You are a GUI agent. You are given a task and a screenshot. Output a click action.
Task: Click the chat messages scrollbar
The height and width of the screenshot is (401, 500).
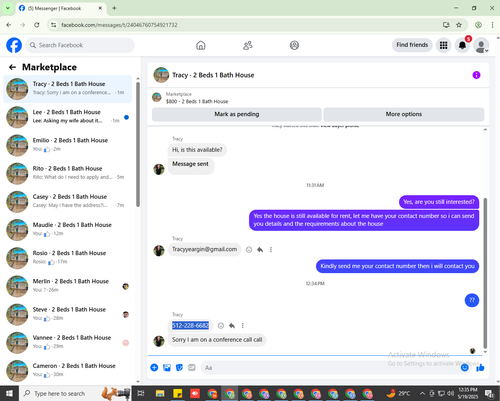click(x=485, y=273)
